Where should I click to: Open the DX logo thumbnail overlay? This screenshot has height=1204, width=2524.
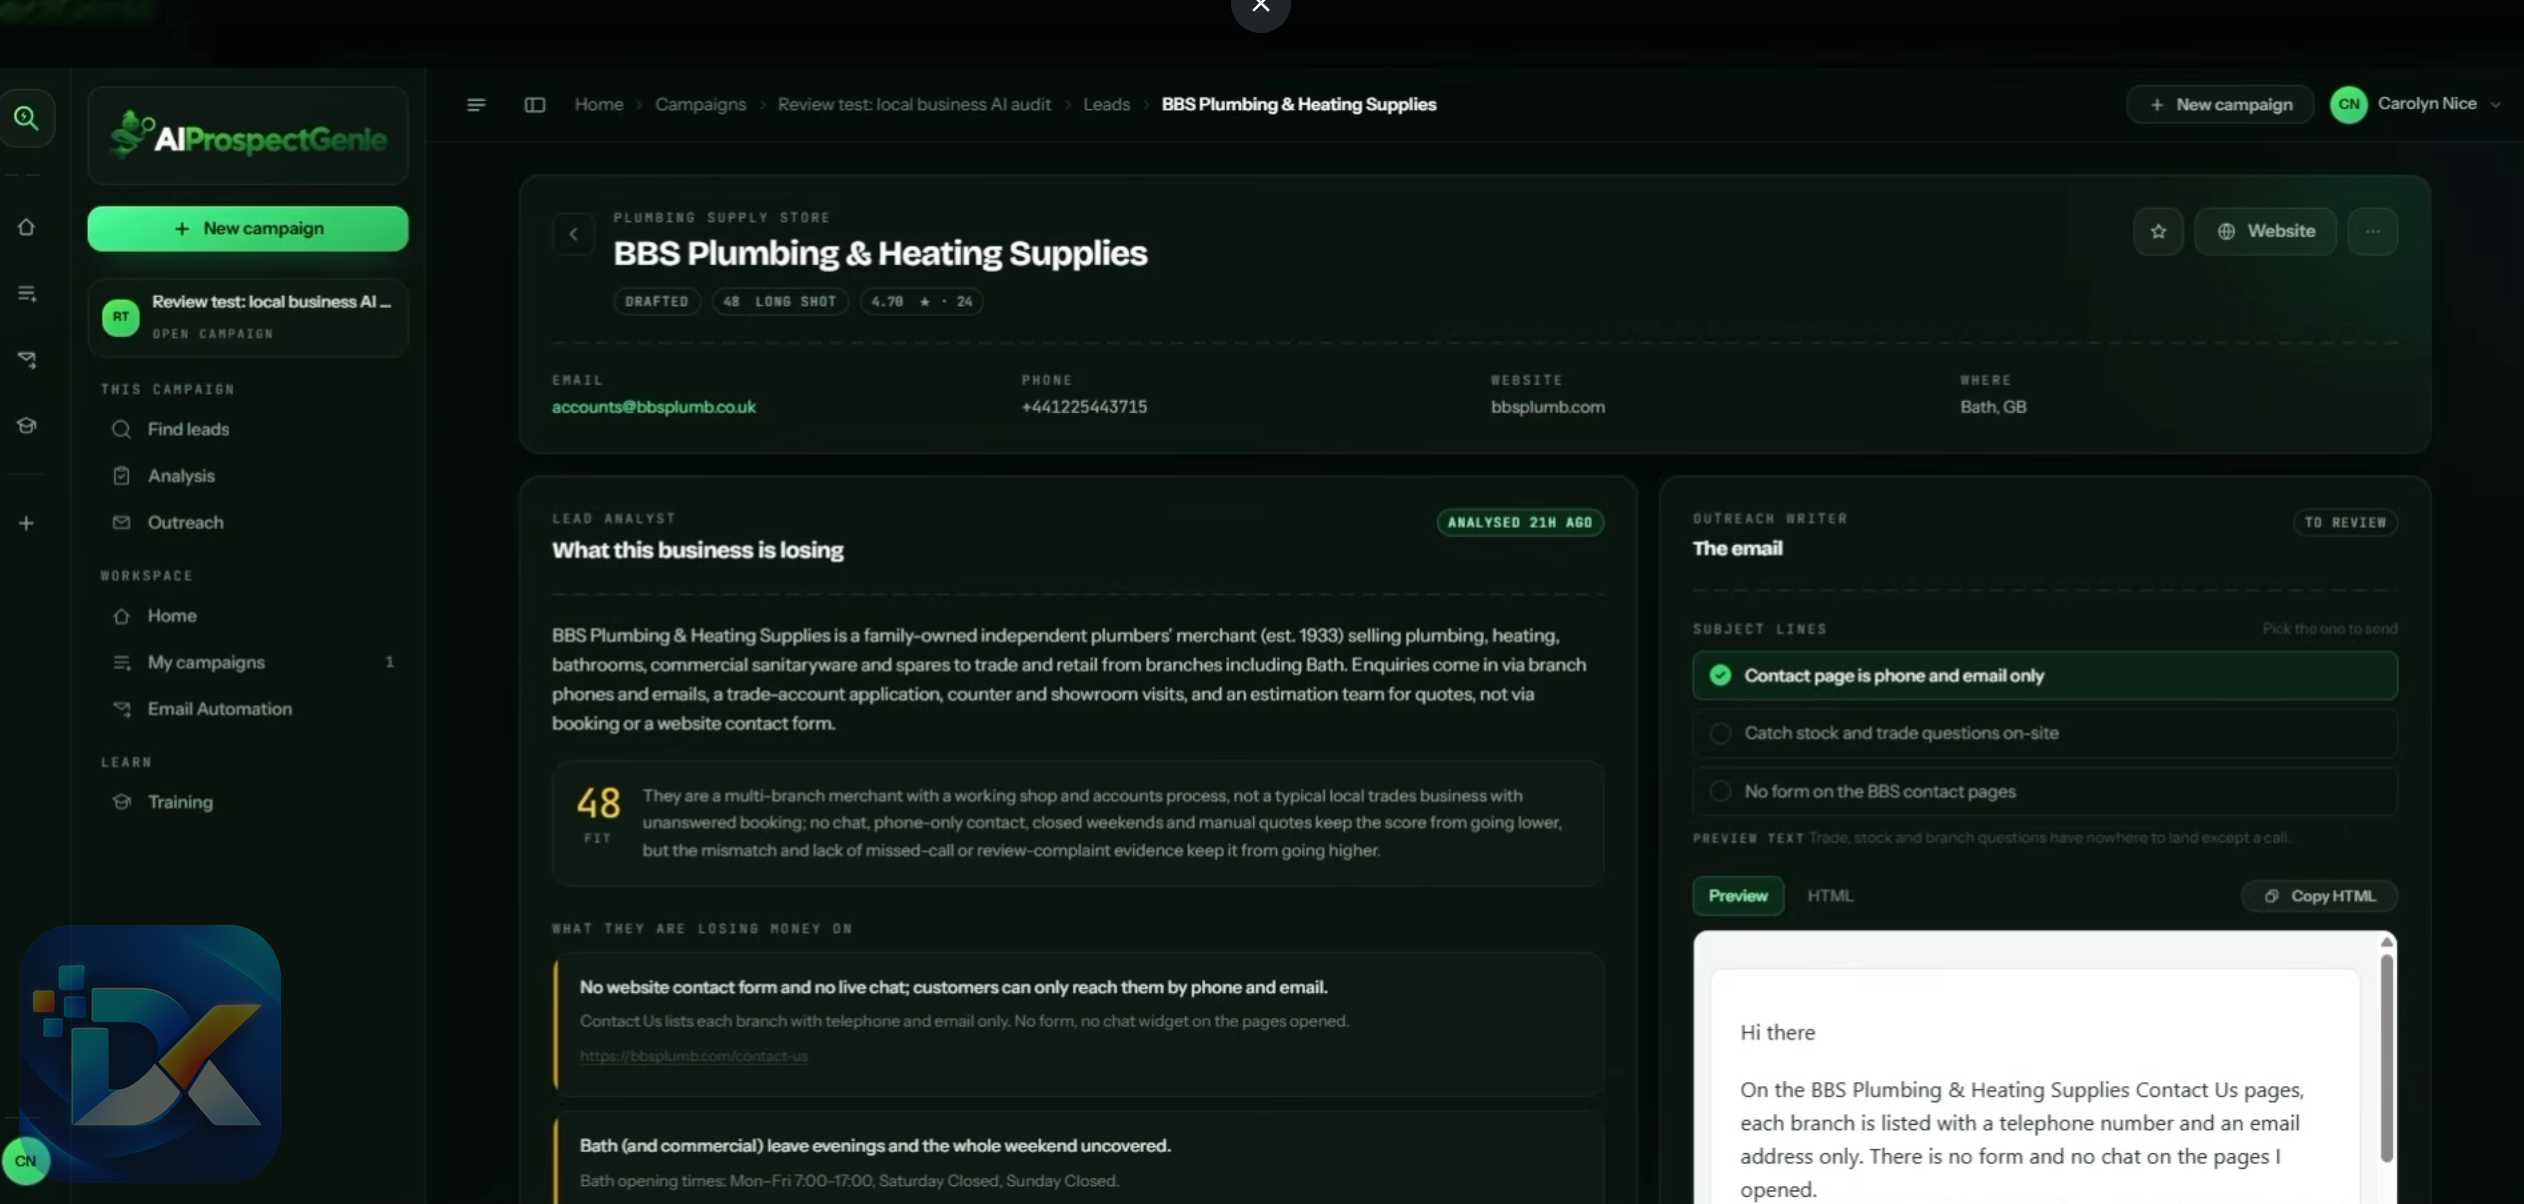point(150,1053)
